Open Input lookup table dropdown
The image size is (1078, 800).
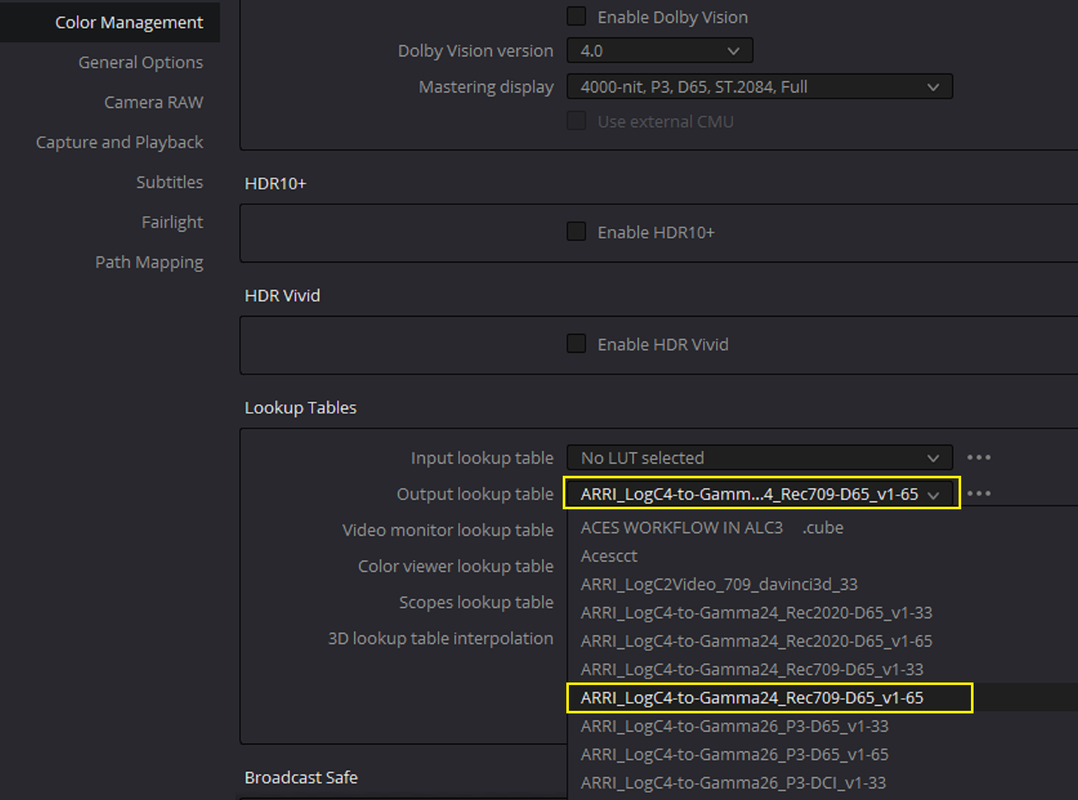[x=759, y=458]
